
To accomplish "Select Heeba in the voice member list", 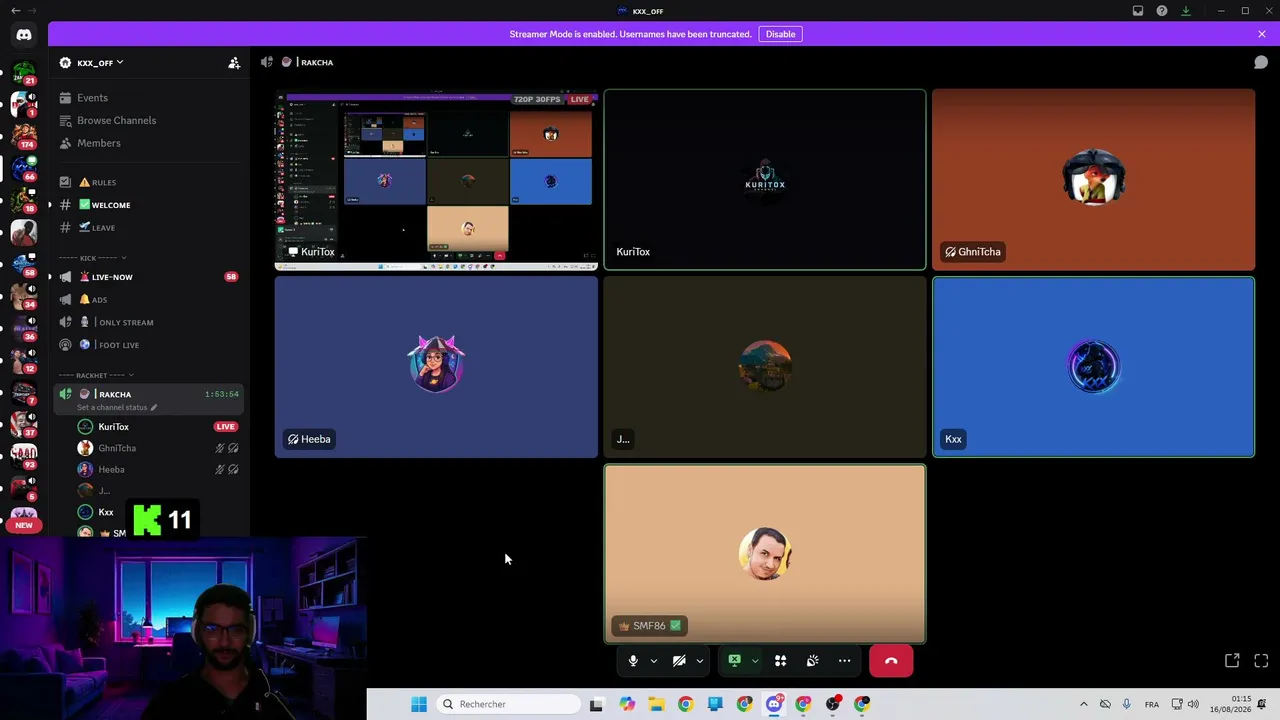I will click(111, 470).
